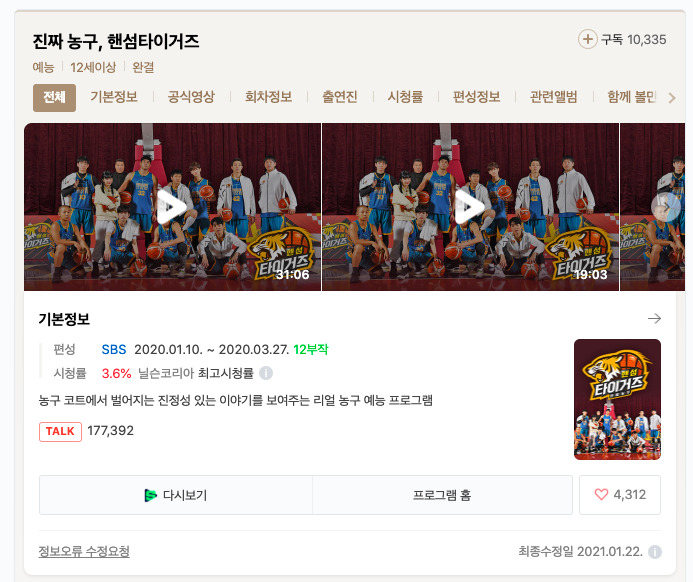Show next videos with carousel arrow
This screenshot has width=693, height=582.
(x=666, y=207)
